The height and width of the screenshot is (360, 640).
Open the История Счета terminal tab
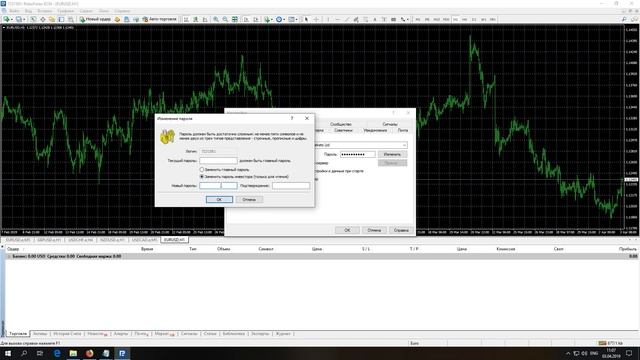(67, 333)
